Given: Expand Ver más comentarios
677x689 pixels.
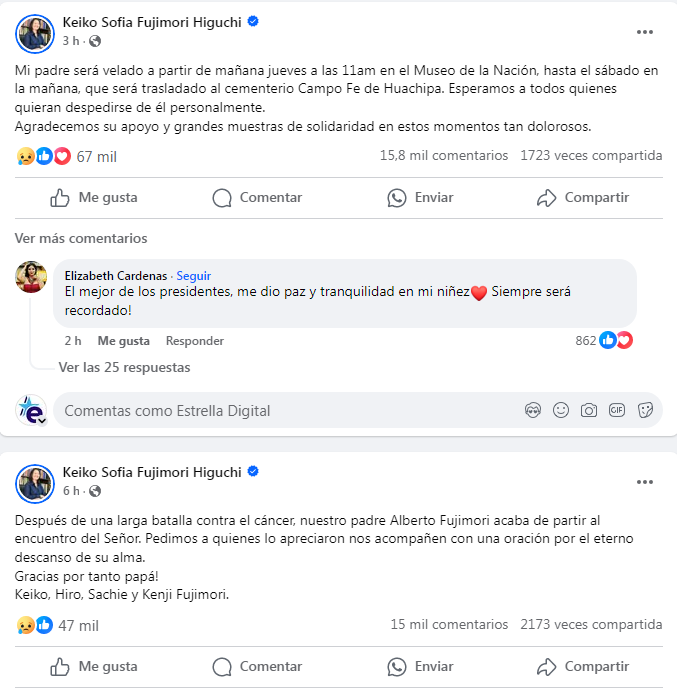Looking at the screenshot, I should (81, 238).
